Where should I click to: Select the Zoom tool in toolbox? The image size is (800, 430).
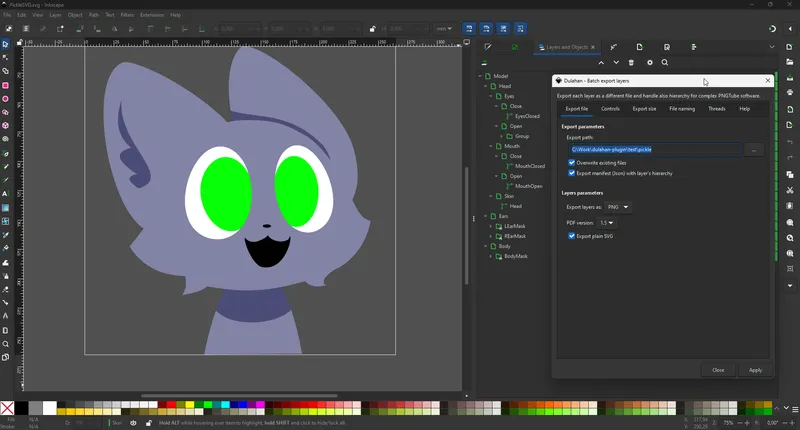[x=5, y=344]
